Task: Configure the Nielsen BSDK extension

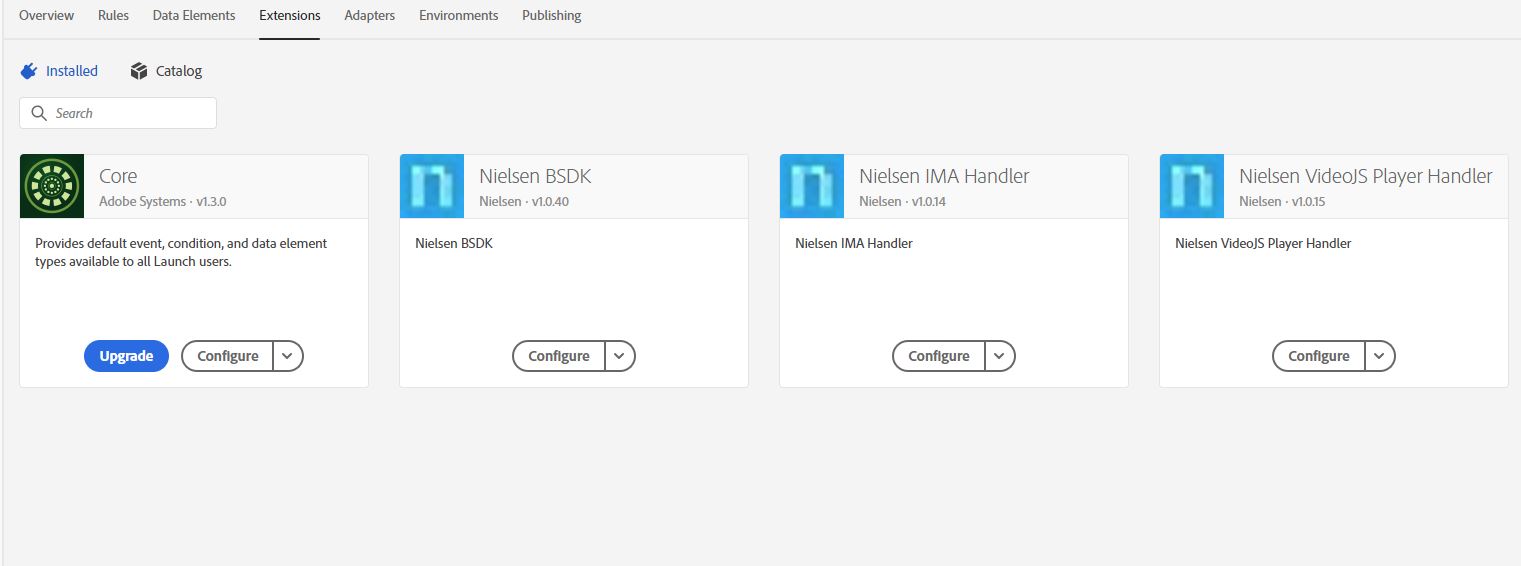Action: [x=558, y=356]
